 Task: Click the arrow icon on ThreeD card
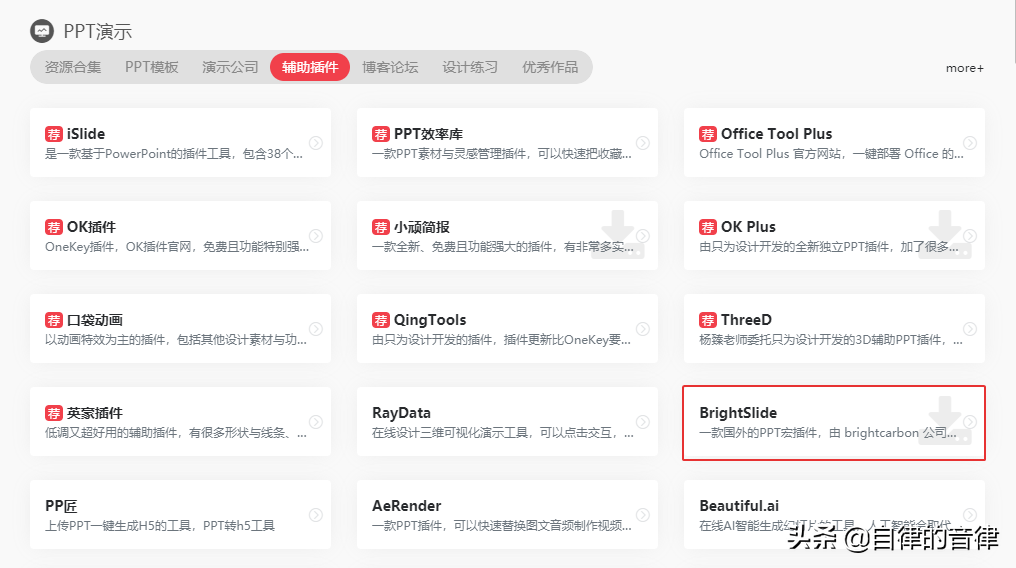tap(970, 329)
